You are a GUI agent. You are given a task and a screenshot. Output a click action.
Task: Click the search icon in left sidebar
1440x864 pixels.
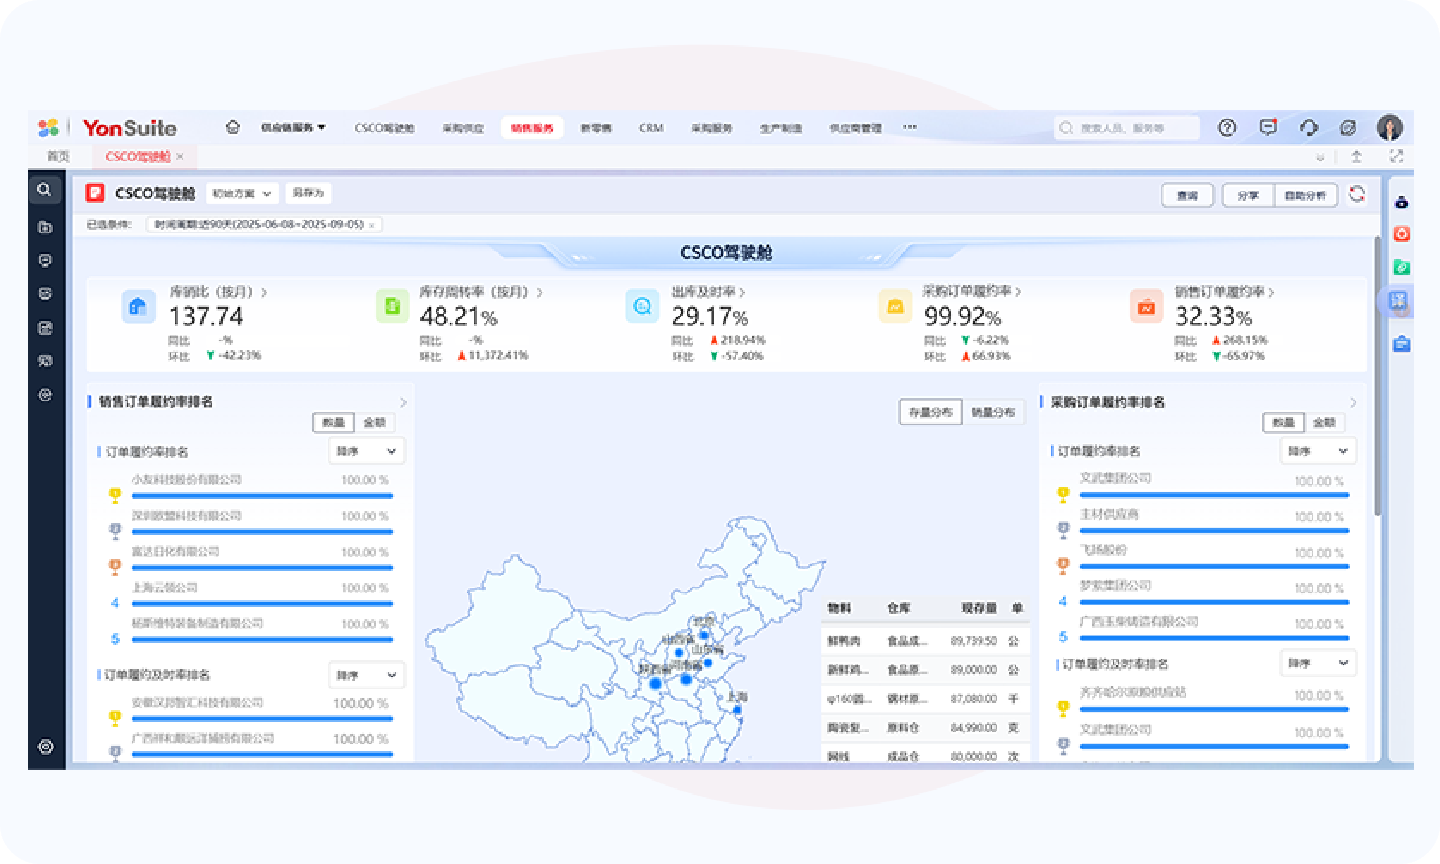point(45,189)
